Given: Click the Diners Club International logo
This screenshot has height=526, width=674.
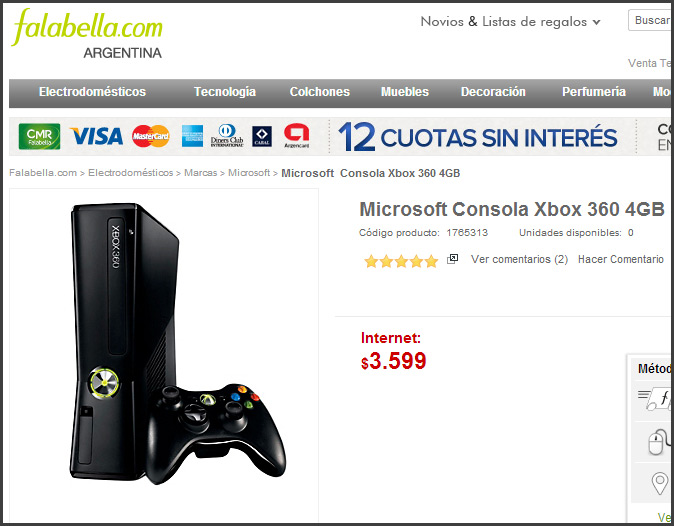Looking at the screenshot, I should 227,136.
